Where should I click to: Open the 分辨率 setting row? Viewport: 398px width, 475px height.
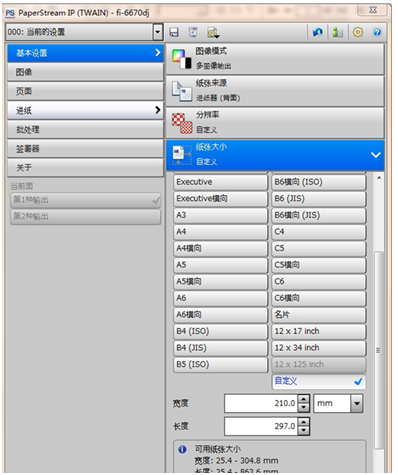tap(275, 123)
